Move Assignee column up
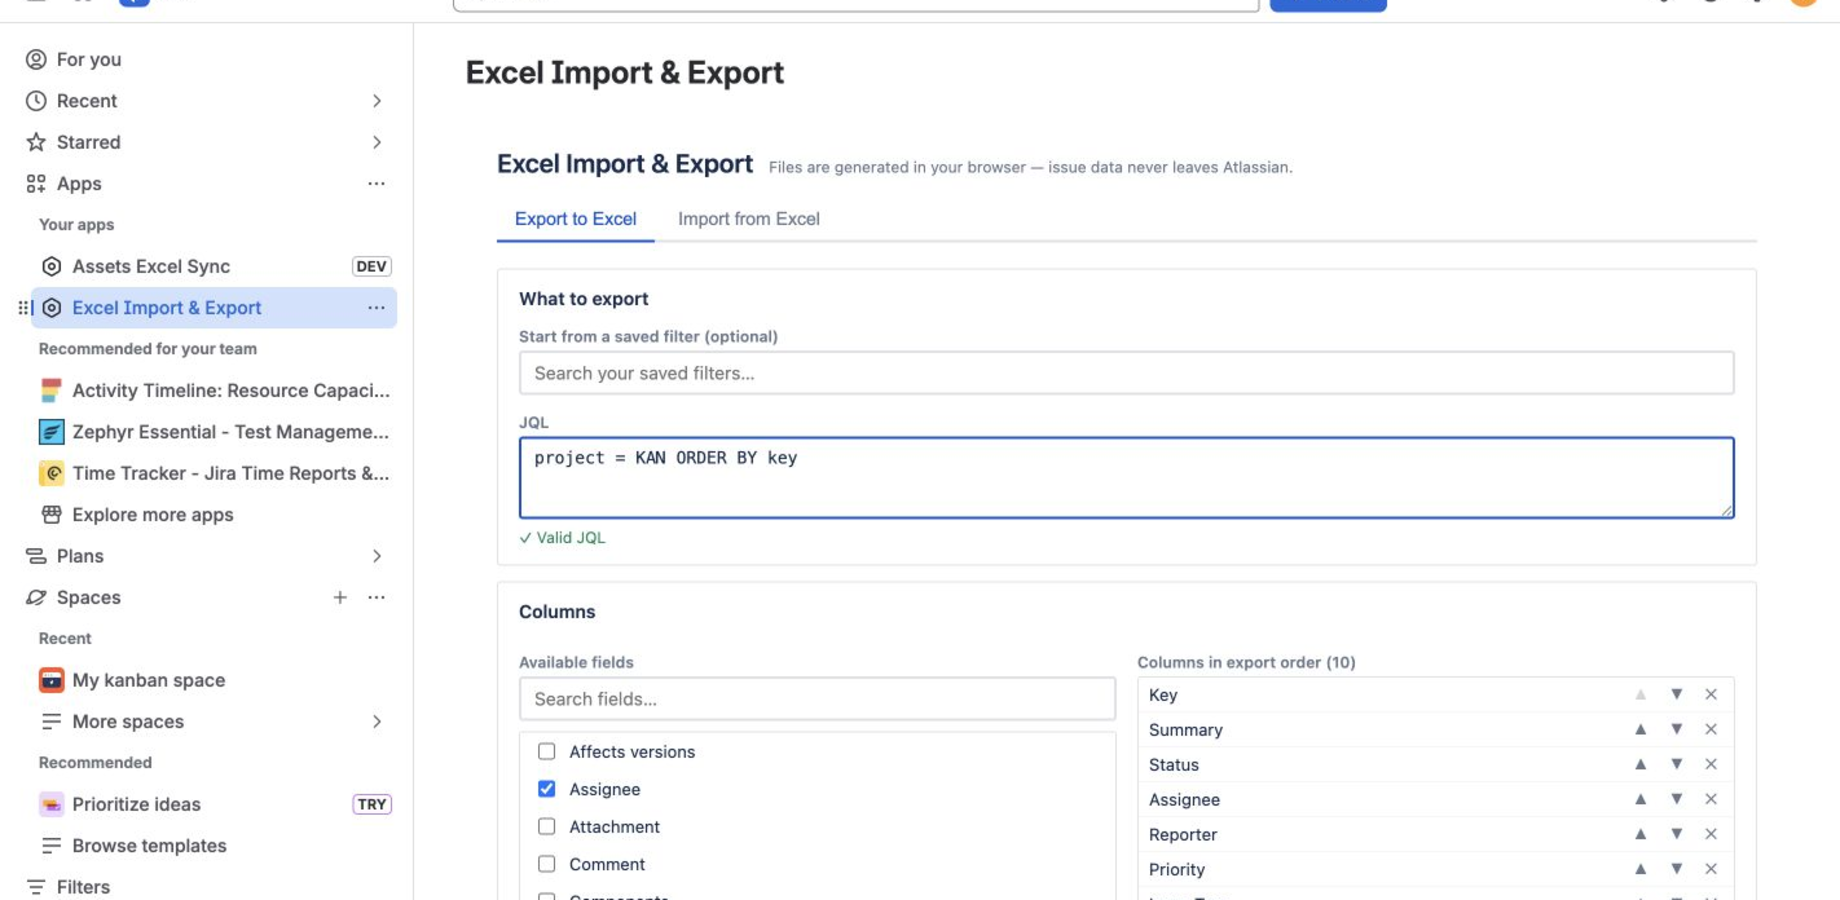 point(1640,799)
